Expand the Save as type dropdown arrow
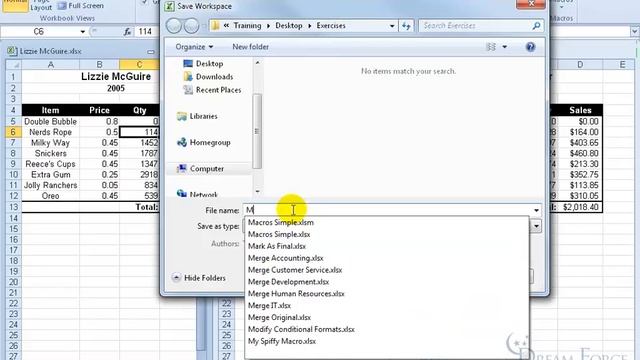This screenshot has height=360, width=640. pyautogui.click(x=536, y=226)
